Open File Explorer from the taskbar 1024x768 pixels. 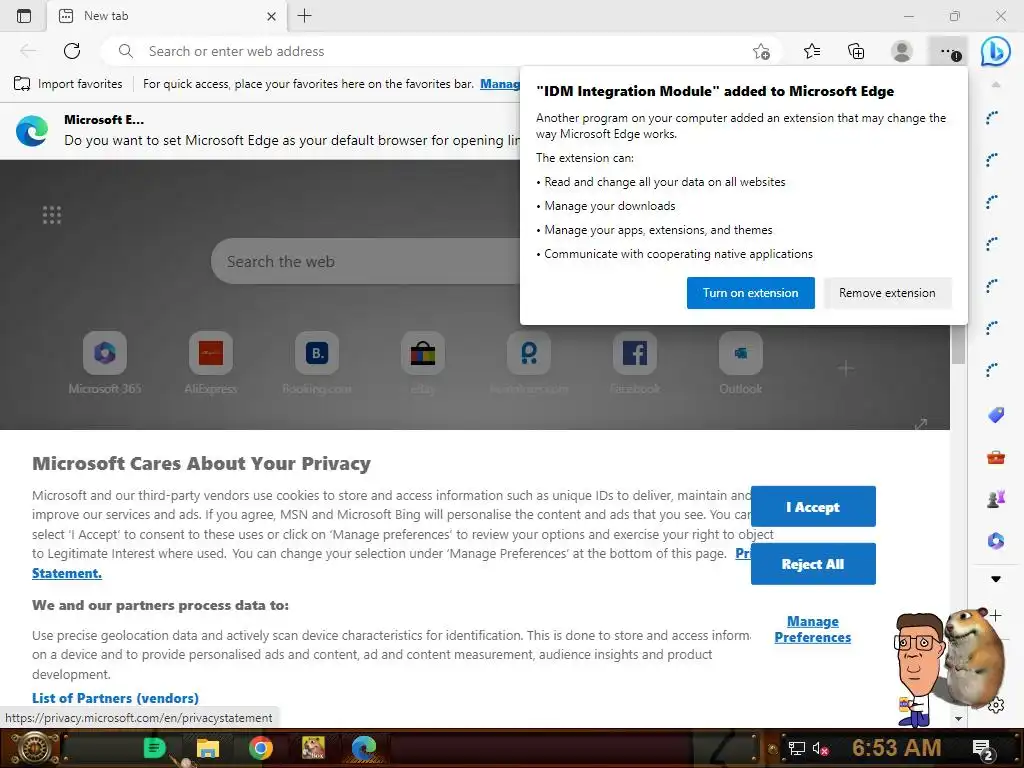pos(208,748)
